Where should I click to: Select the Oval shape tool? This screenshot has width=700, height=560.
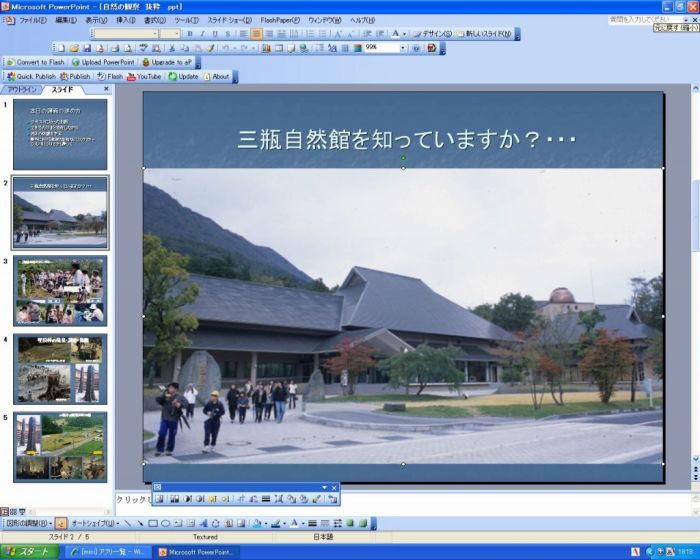(166, 523)
